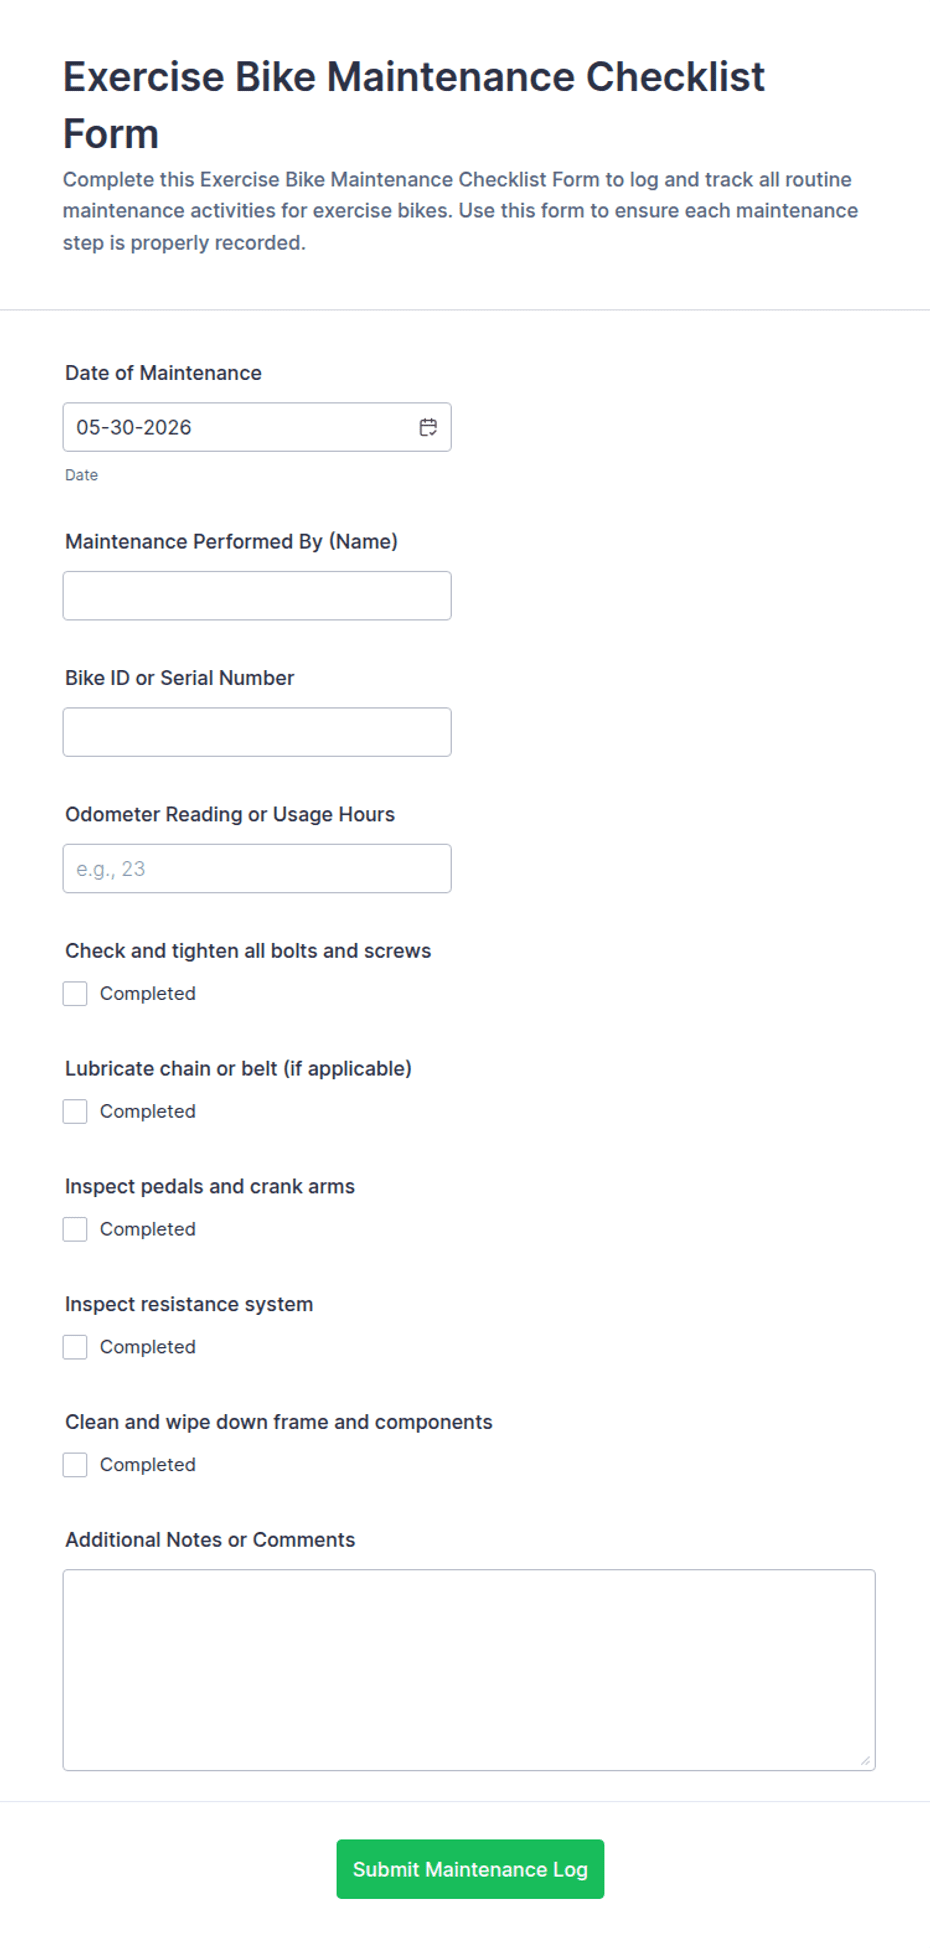Viewport: 930px width, 1948px height.
Task: Mark Inspect pedals and crank arms completed
Action: [75, 1229]
